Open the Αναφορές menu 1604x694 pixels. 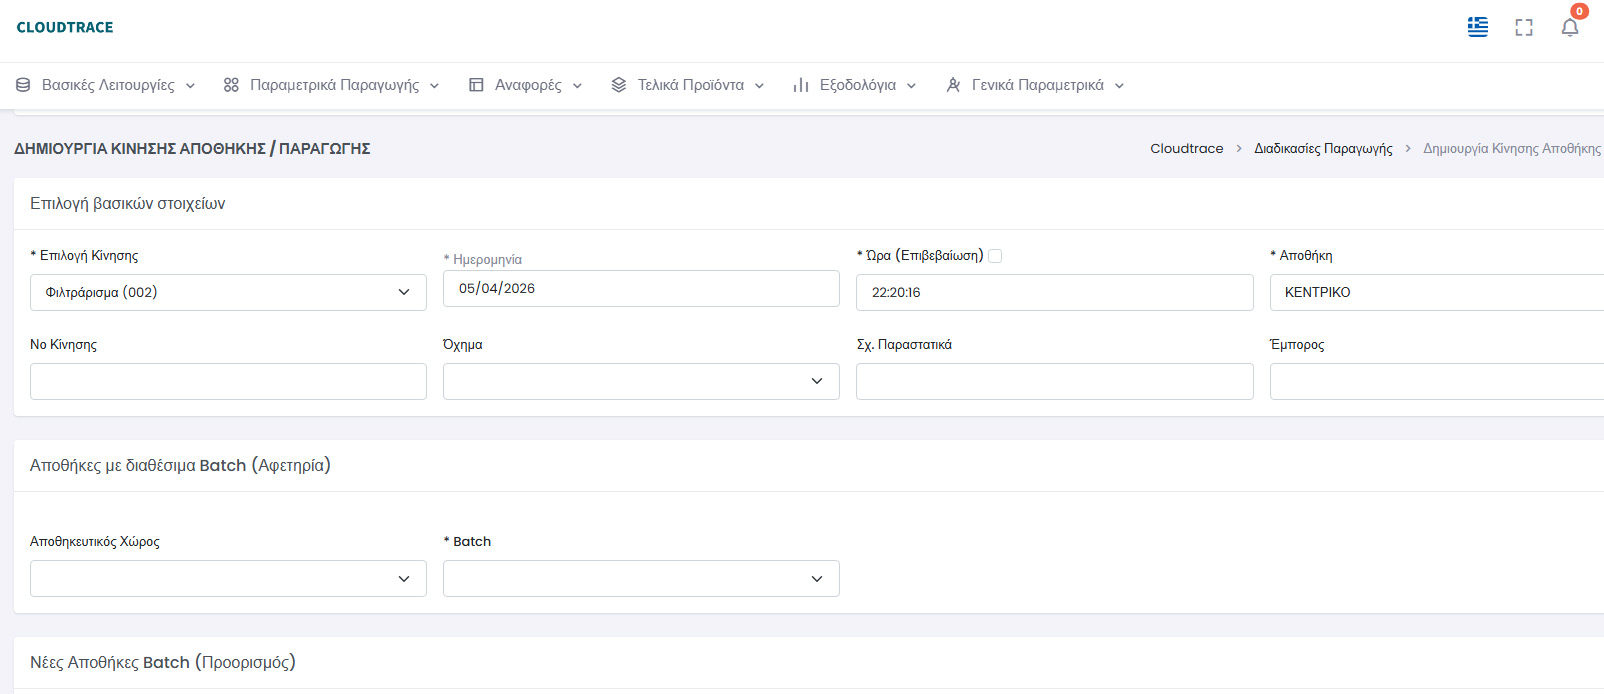click(527, 85)
